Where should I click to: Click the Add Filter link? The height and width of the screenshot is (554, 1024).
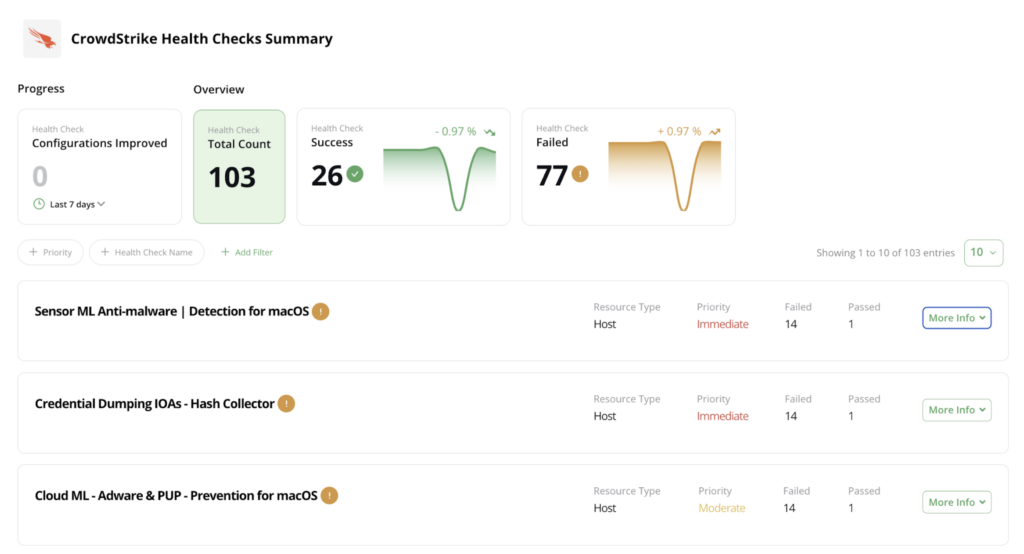(247, 252)
